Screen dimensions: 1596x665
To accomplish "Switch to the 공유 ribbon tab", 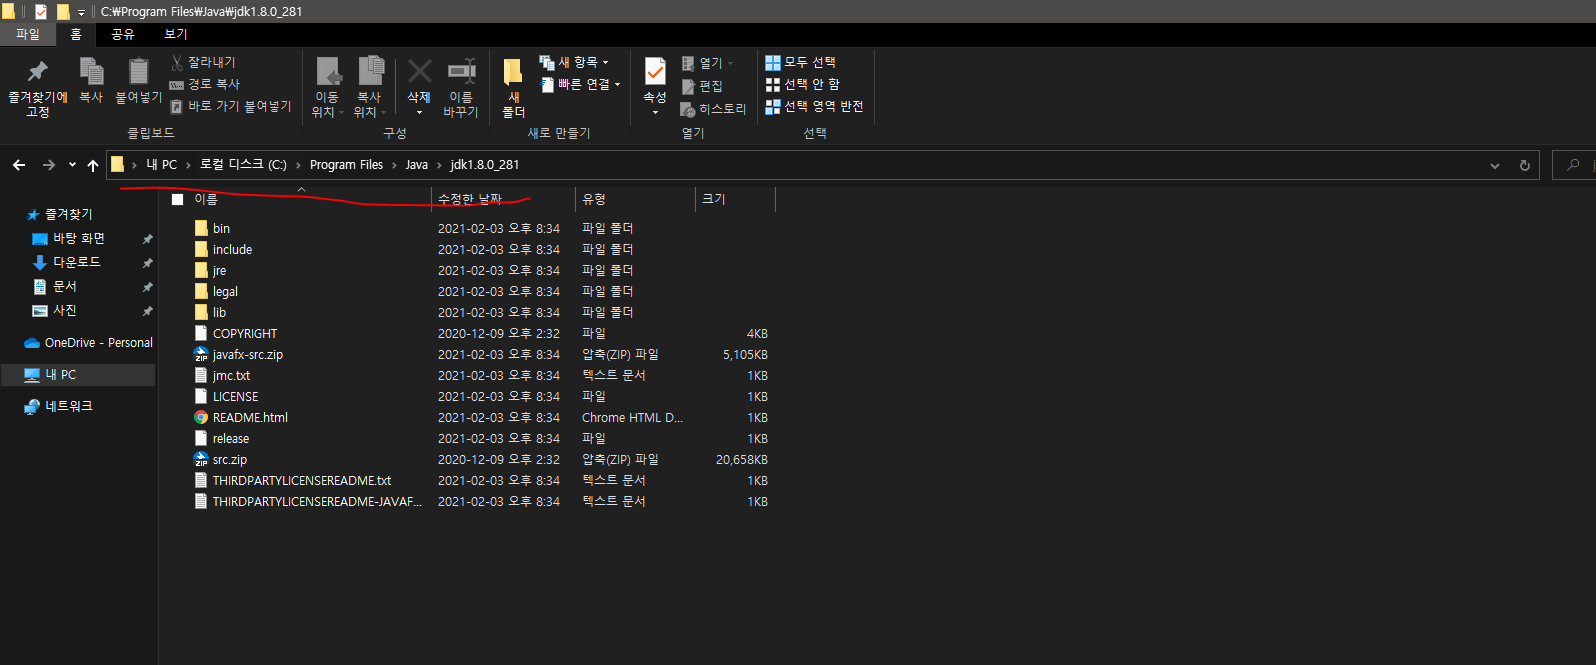I will (122, 34).
